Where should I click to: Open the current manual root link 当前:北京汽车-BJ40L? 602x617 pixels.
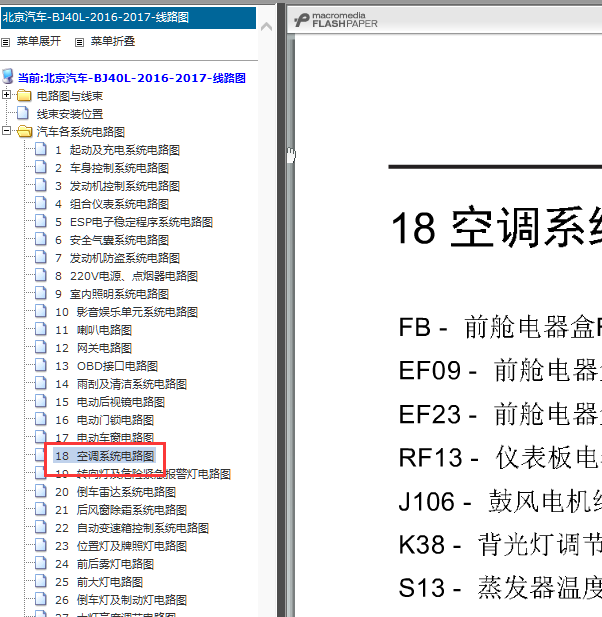click(132, 78)
